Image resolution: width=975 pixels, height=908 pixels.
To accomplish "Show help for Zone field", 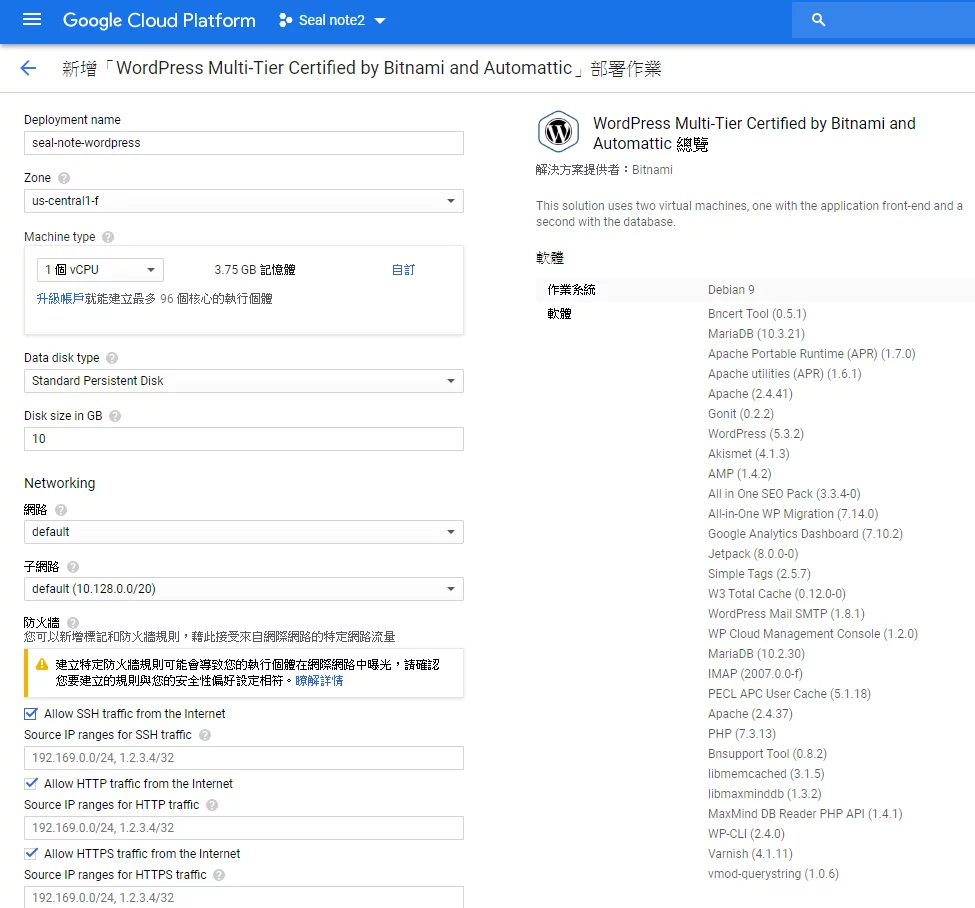I will coord(63,178).
